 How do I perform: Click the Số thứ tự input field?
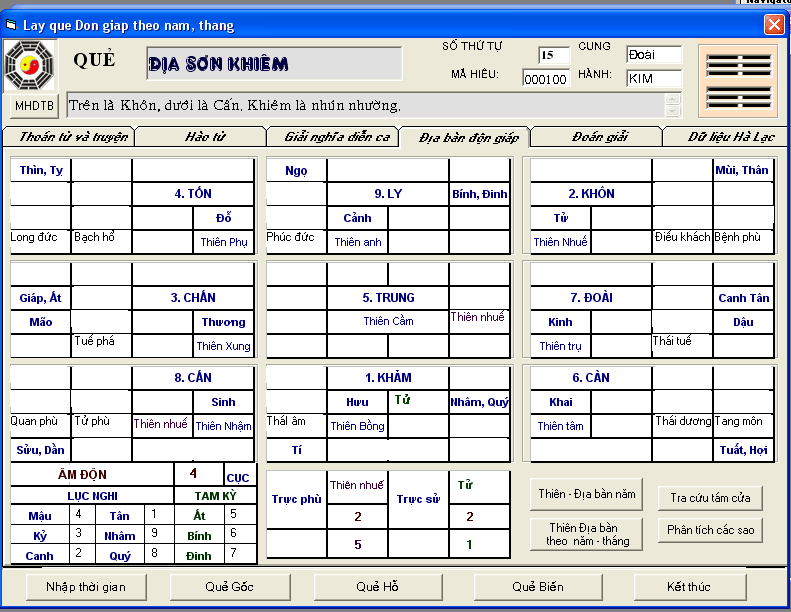pyautogui.click(x=554, y=55)
